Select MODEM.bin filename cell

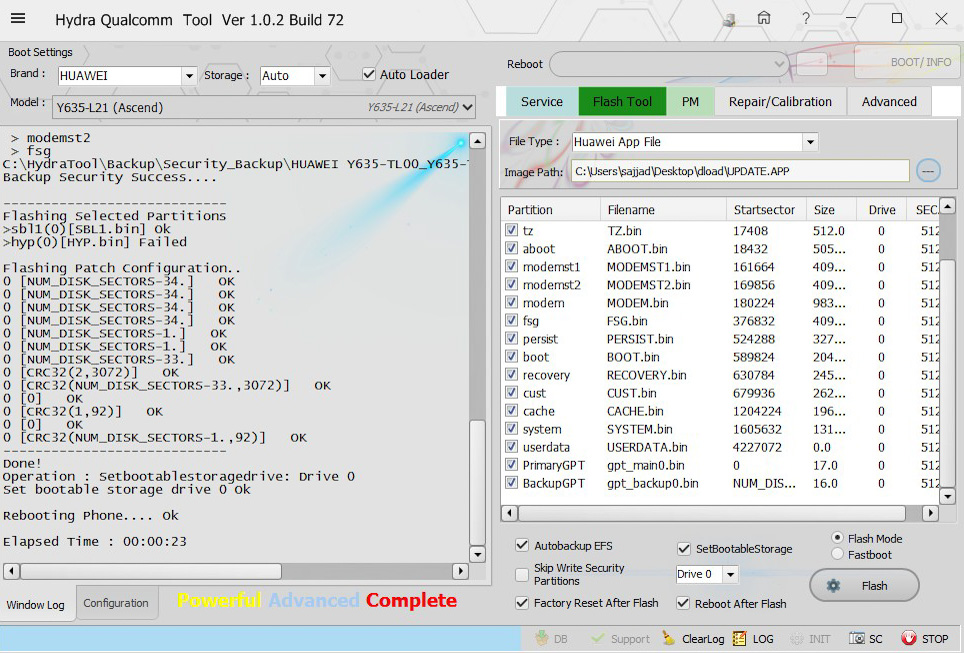coord(638,303)
